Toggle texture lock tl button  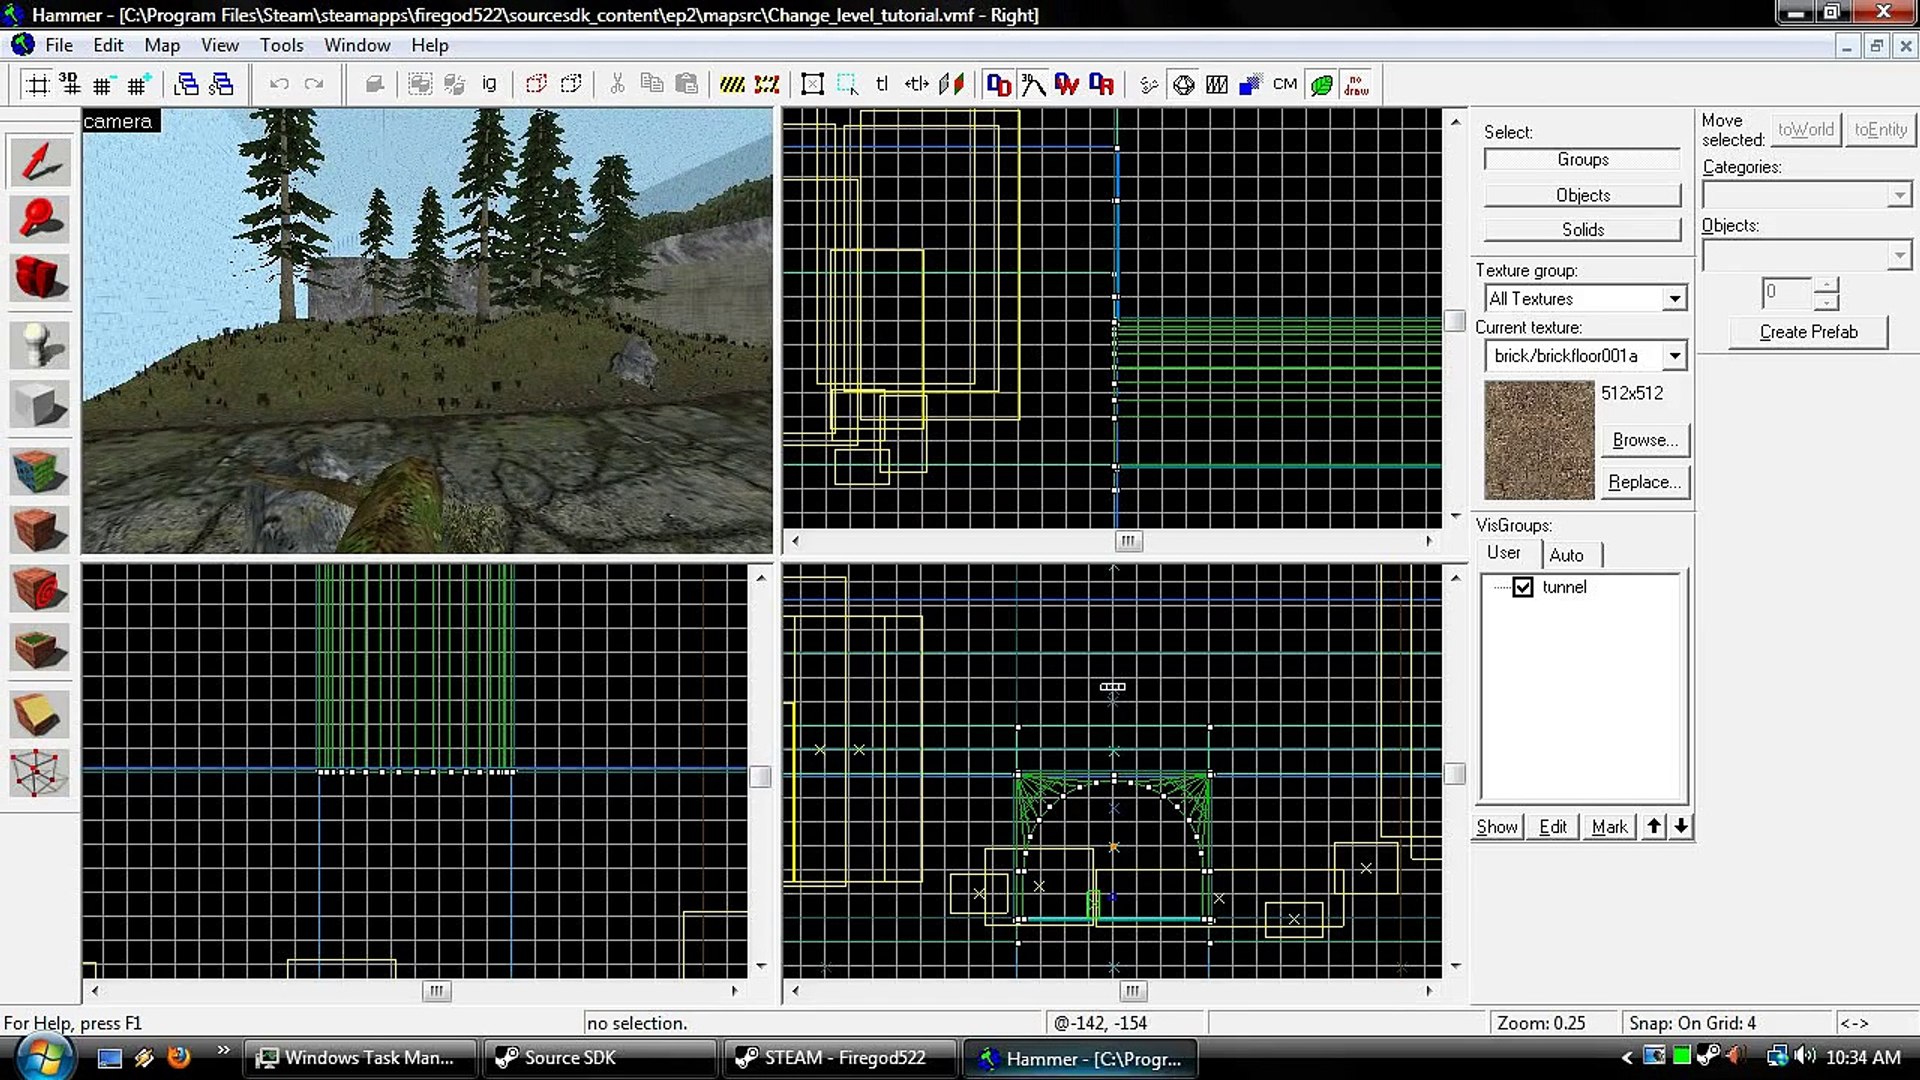pos(881,85)
